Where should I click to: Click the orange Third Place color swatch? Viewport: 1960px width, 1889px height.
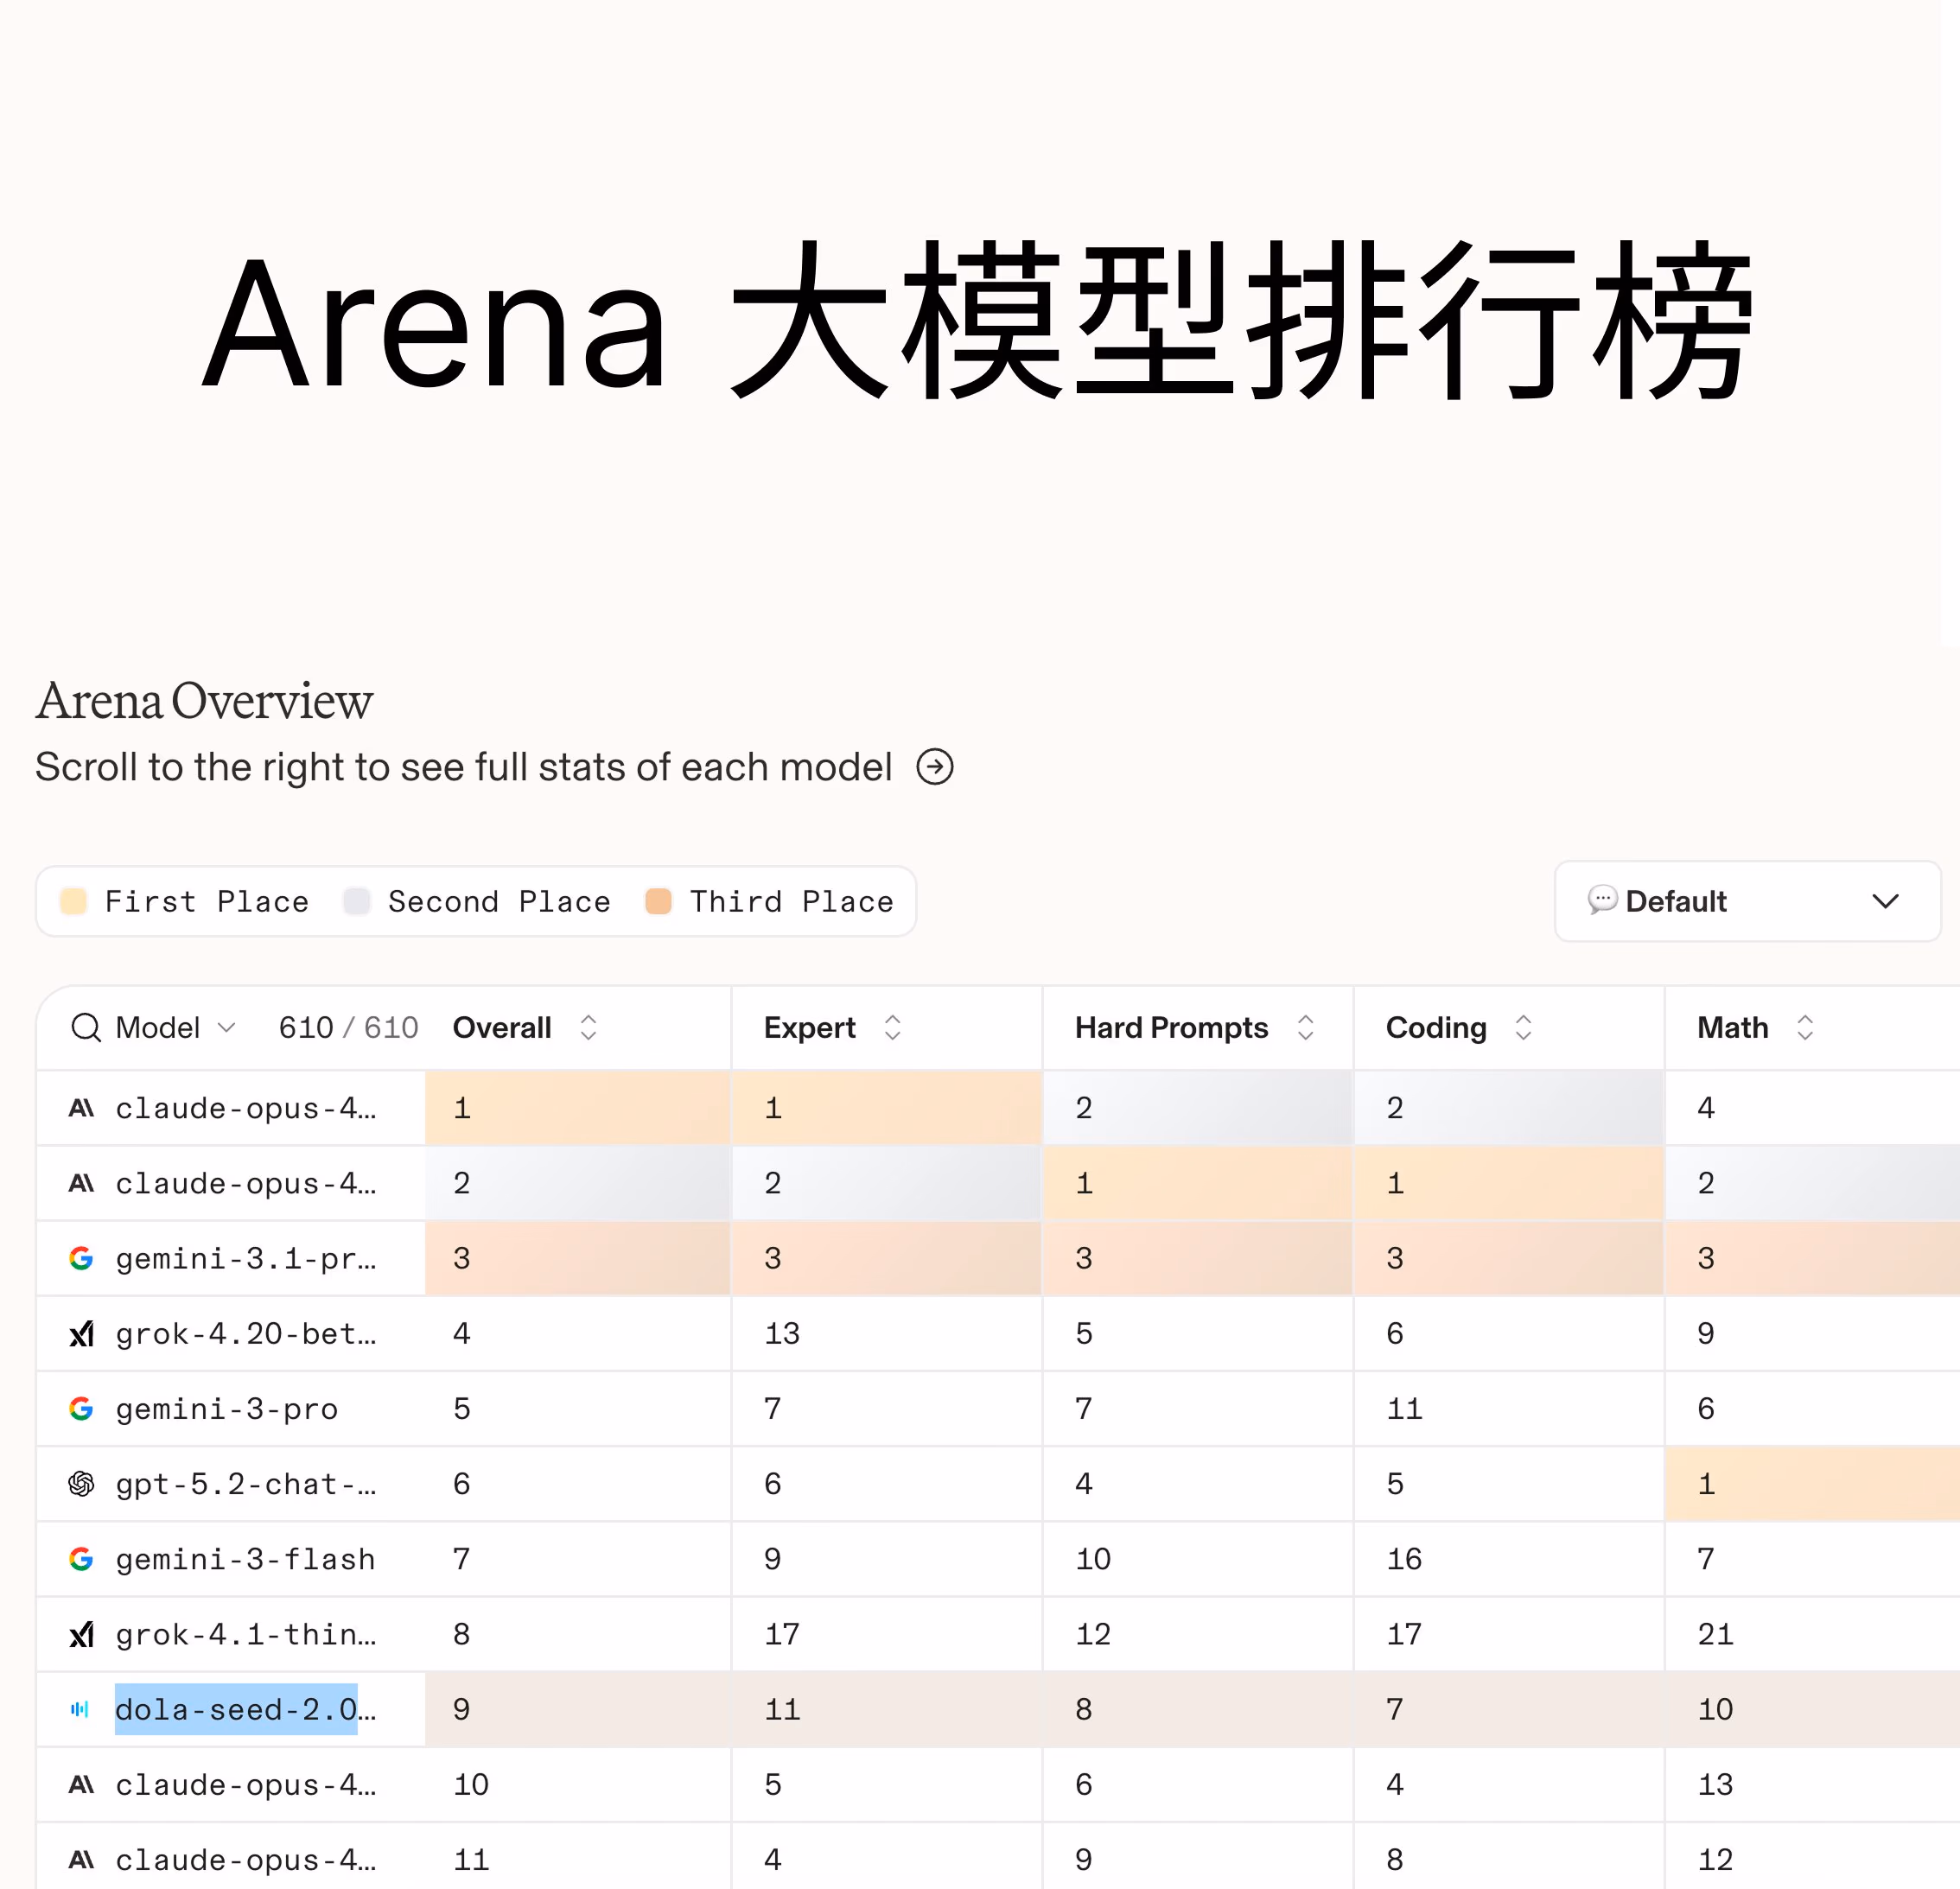click(x=658, y=901)
